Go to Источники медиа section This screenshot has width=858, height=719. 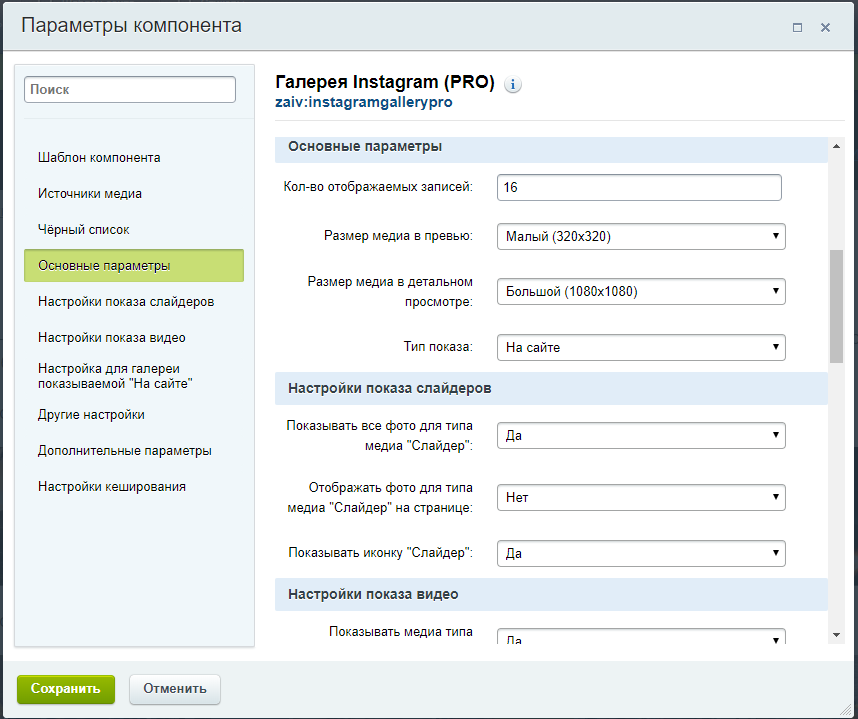coord(90,194)
